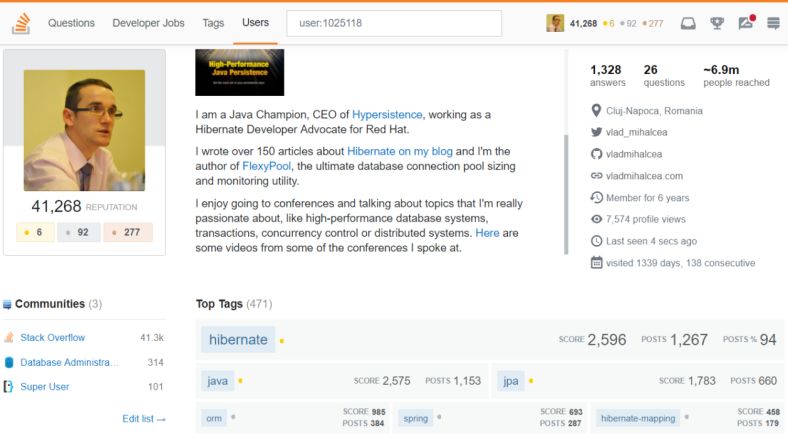This screenshot has width=788, height=438.
Task: Click the 41,268 reputation in header
Action: pos(583,23)
